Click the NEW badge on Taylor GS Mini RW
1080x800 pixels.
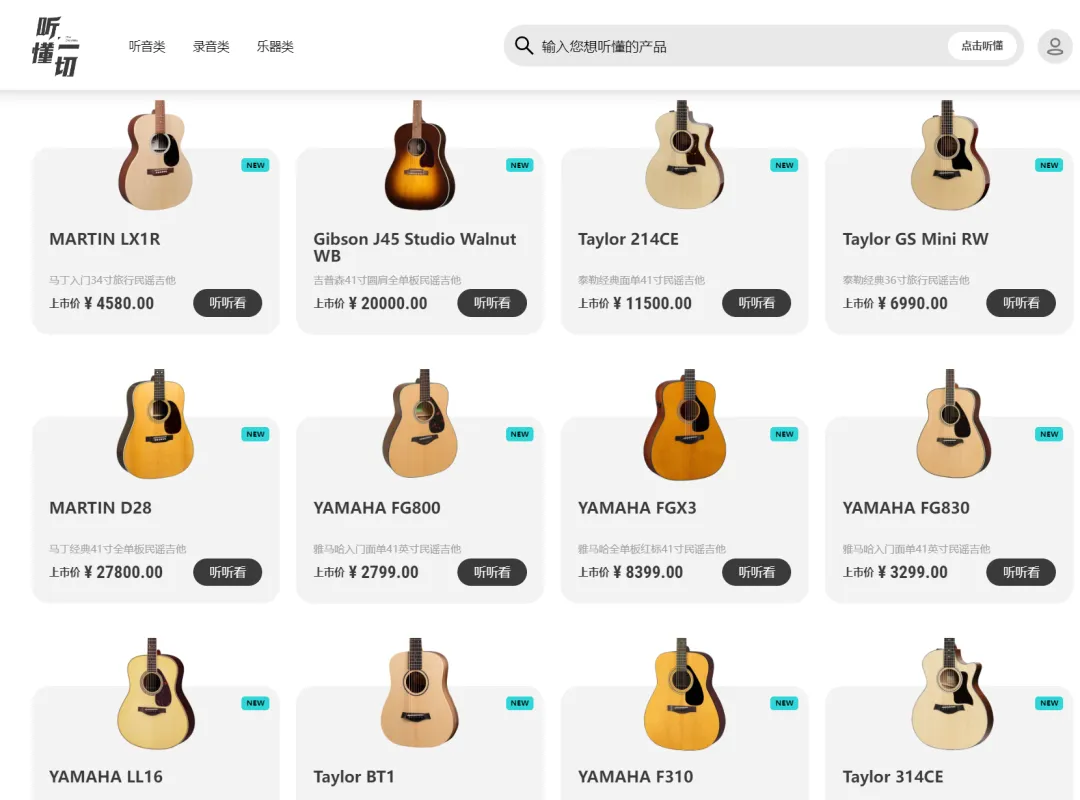point(1049,165)
